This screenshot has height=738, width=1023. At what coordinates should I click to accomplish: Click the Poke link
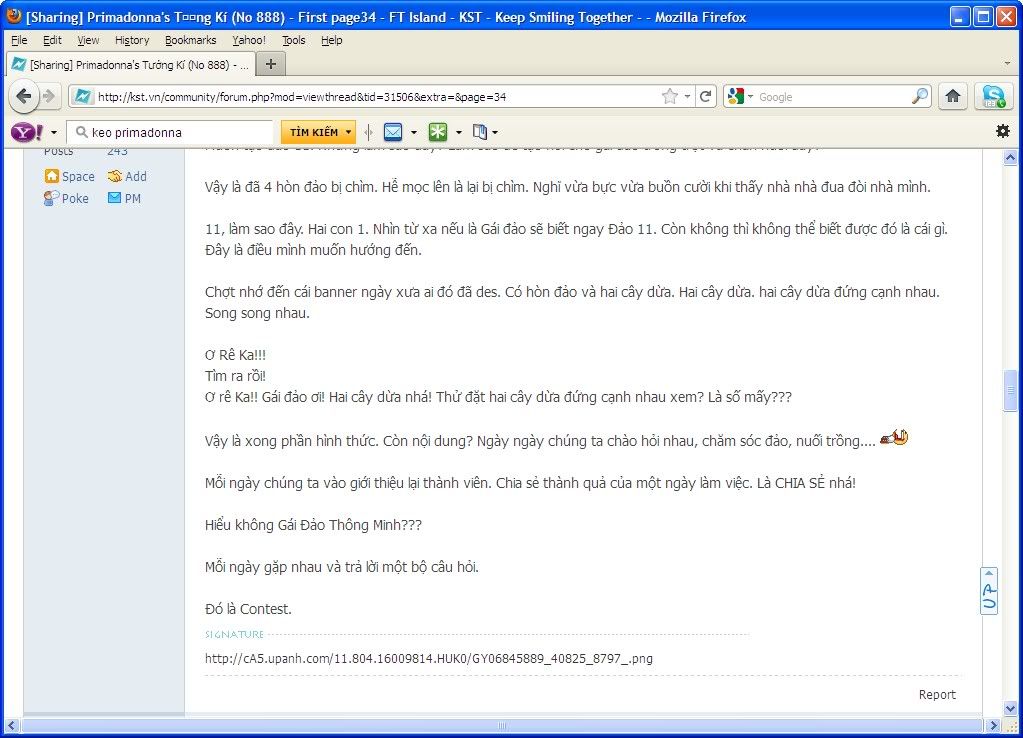(x=75, y=198)
